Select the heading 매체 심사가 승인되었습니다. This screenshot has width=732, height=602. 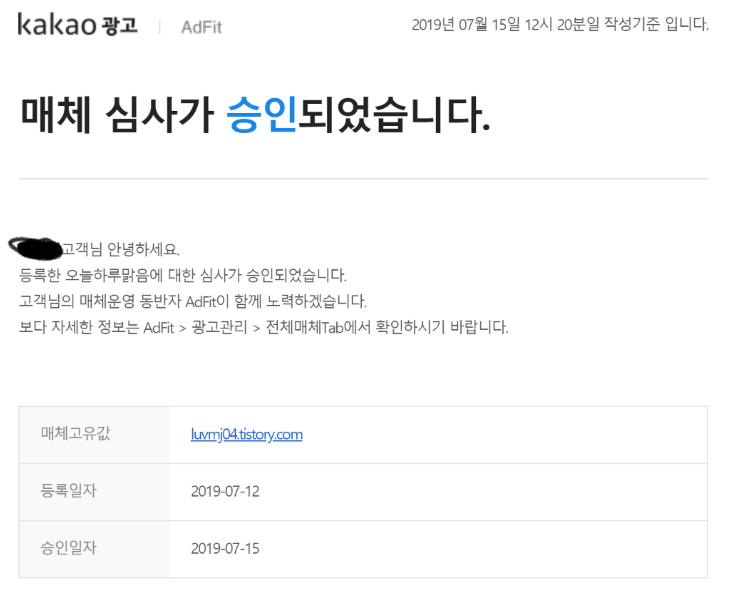click(x=255, y=114)
